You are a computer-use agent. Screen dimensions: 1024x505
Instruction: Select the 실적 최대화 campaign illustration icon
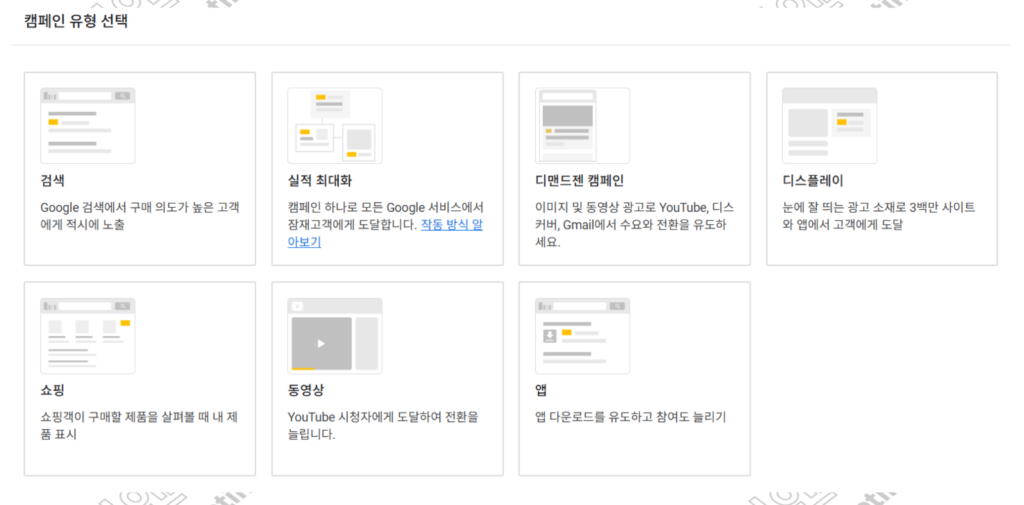point(335,125)
